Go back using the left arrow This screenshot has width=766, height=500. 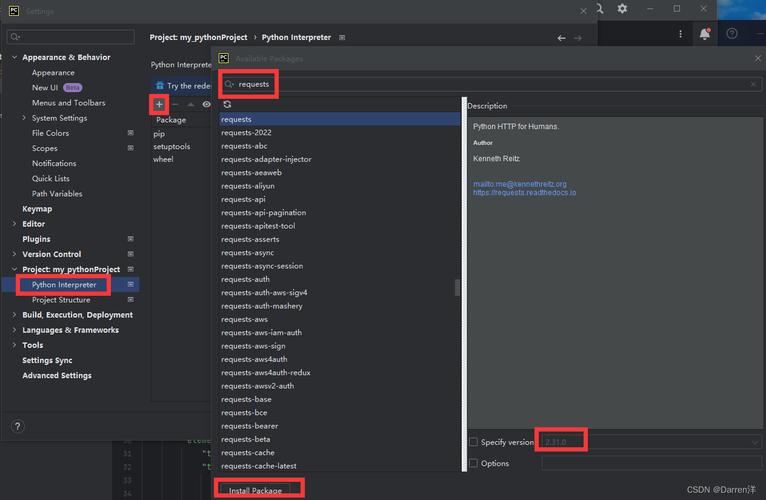561,38
